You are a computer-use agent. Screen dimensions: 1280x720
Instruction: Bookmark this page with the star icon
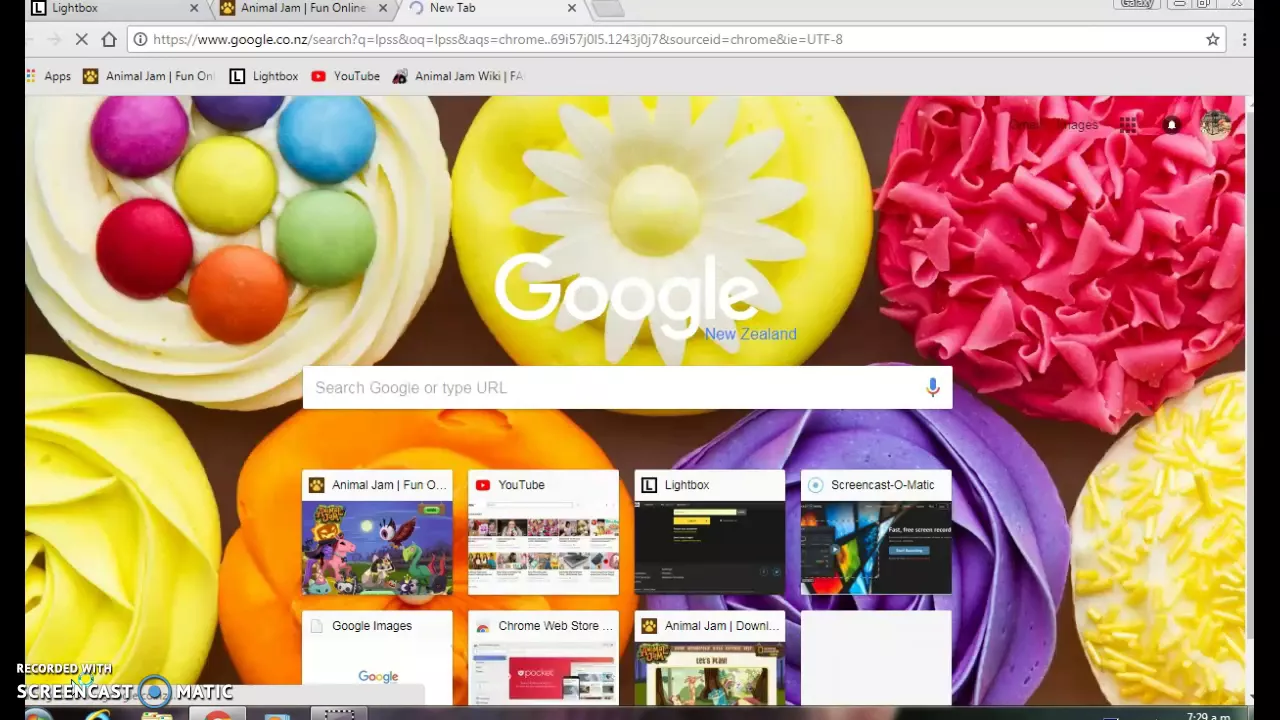[x=1213, y=40]
